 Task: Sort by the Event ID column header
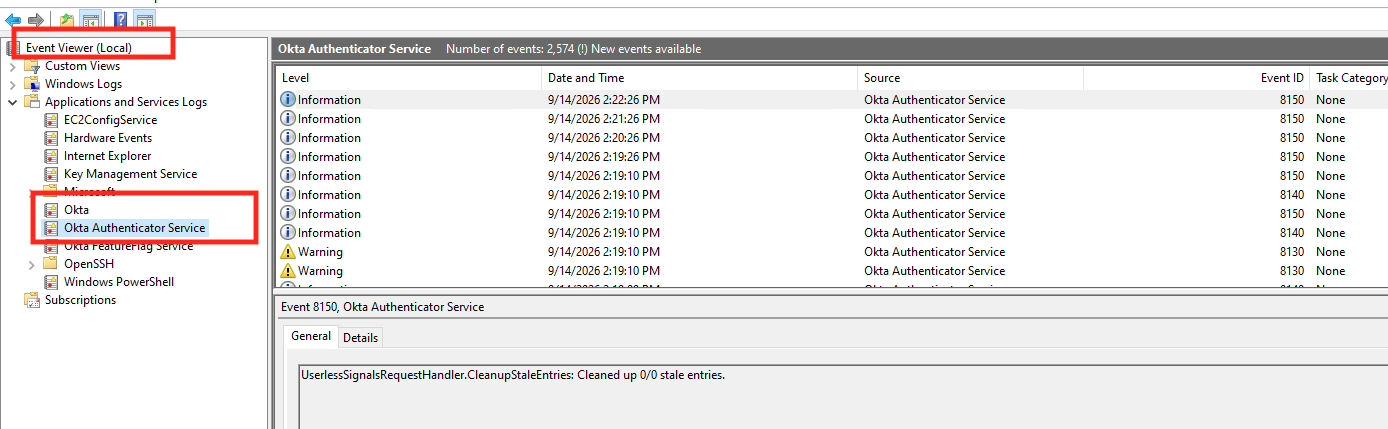1196,78
